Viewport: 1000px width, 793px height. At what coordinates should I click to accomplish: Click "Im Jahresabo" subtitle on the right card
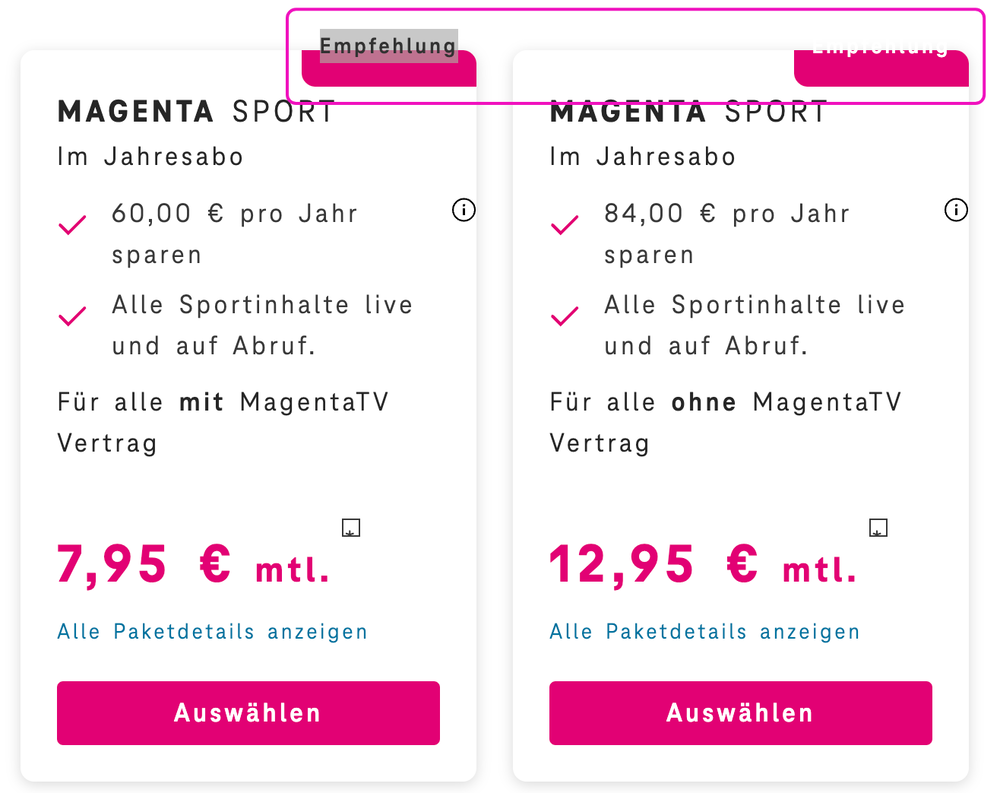(643, 156)
